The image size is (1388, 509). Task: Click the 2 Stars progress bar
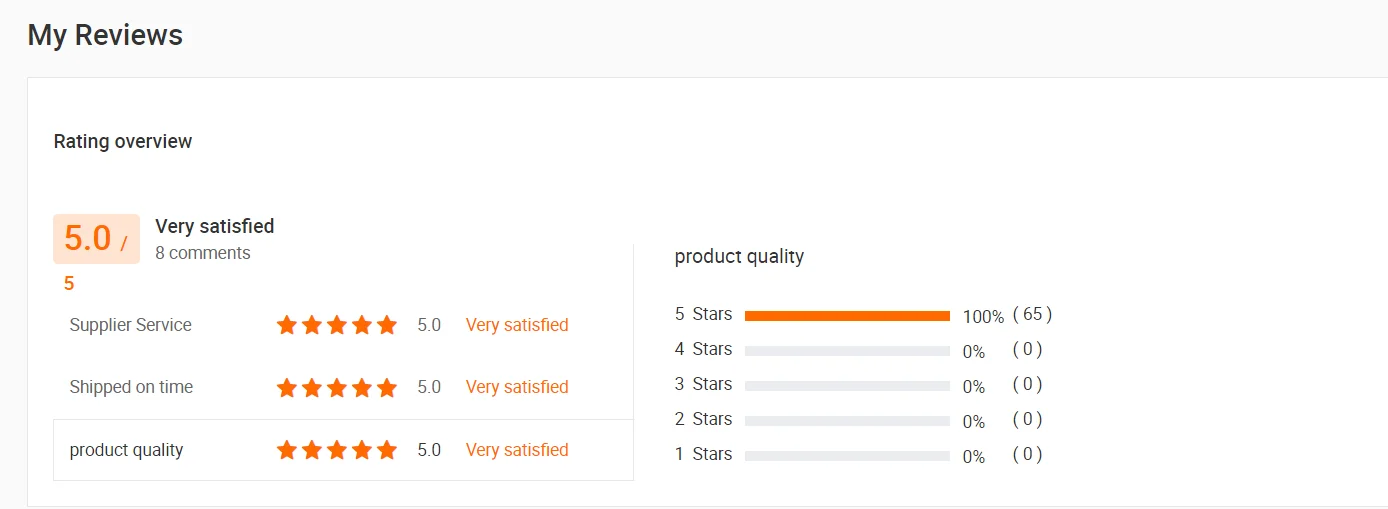coord(847,421)
